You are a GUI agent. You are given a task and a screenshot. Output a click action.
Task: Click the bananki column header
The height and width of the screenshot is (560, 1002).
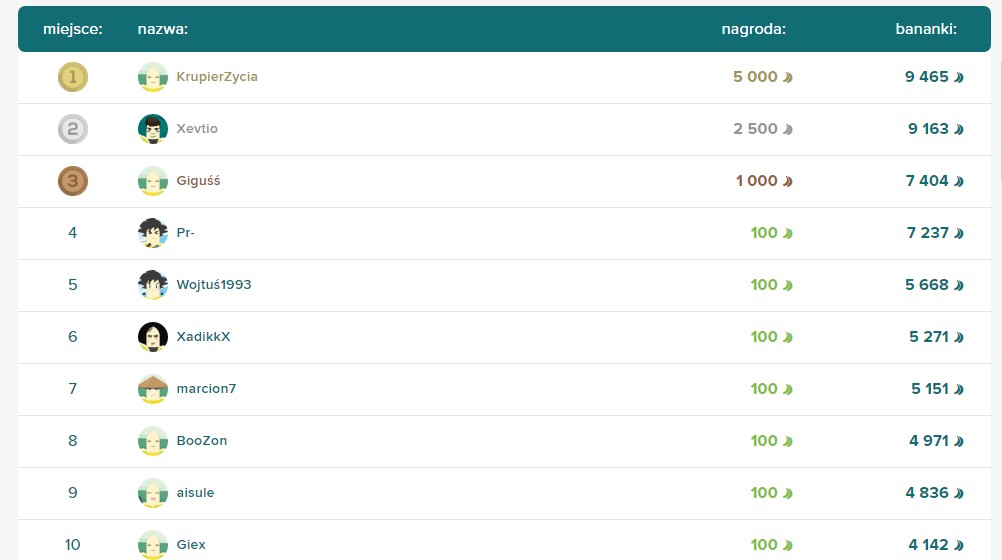(x=926, y=29)
